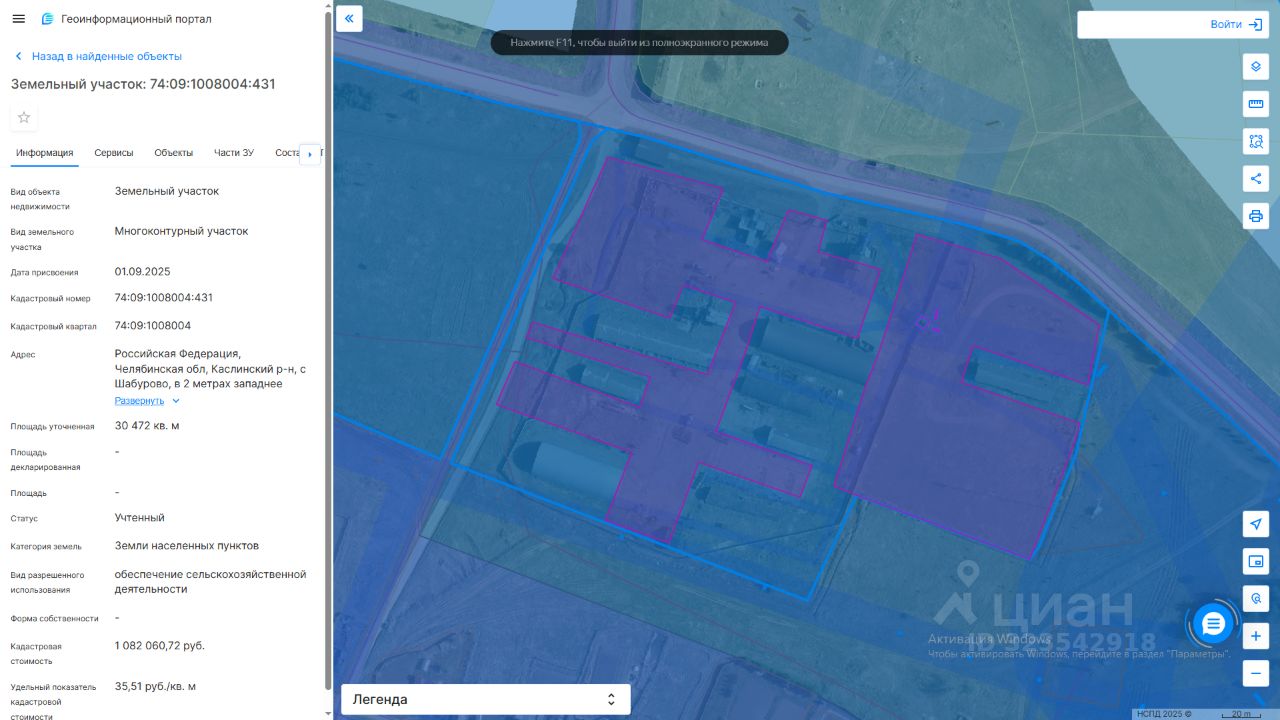Switch to the Сервисы tab
Image resolution: width=1280 pixels, height=720 pixels.
[x=114, y=153]
